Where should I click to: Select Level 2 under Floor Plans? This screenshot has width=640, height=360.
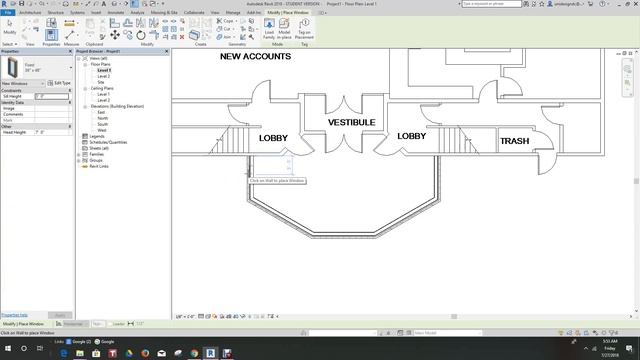(104, 76)
